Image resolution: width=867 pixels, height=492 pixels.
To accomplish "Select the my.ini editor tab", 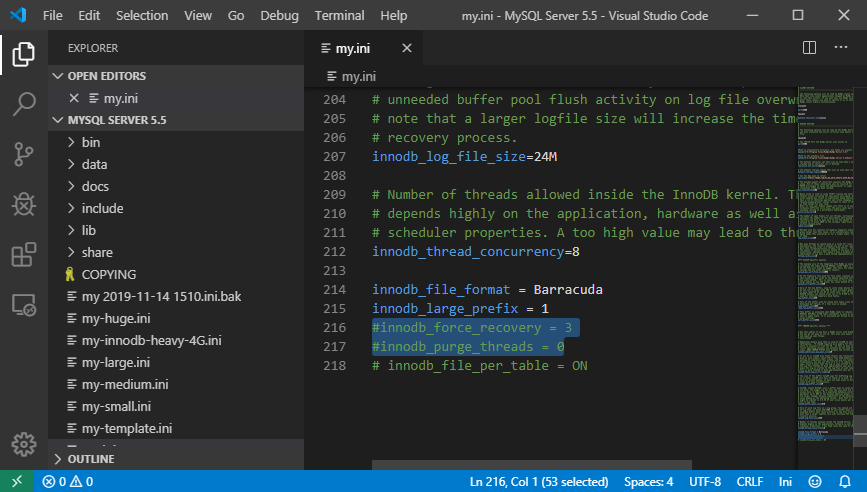I will click(x=363, y=48).
